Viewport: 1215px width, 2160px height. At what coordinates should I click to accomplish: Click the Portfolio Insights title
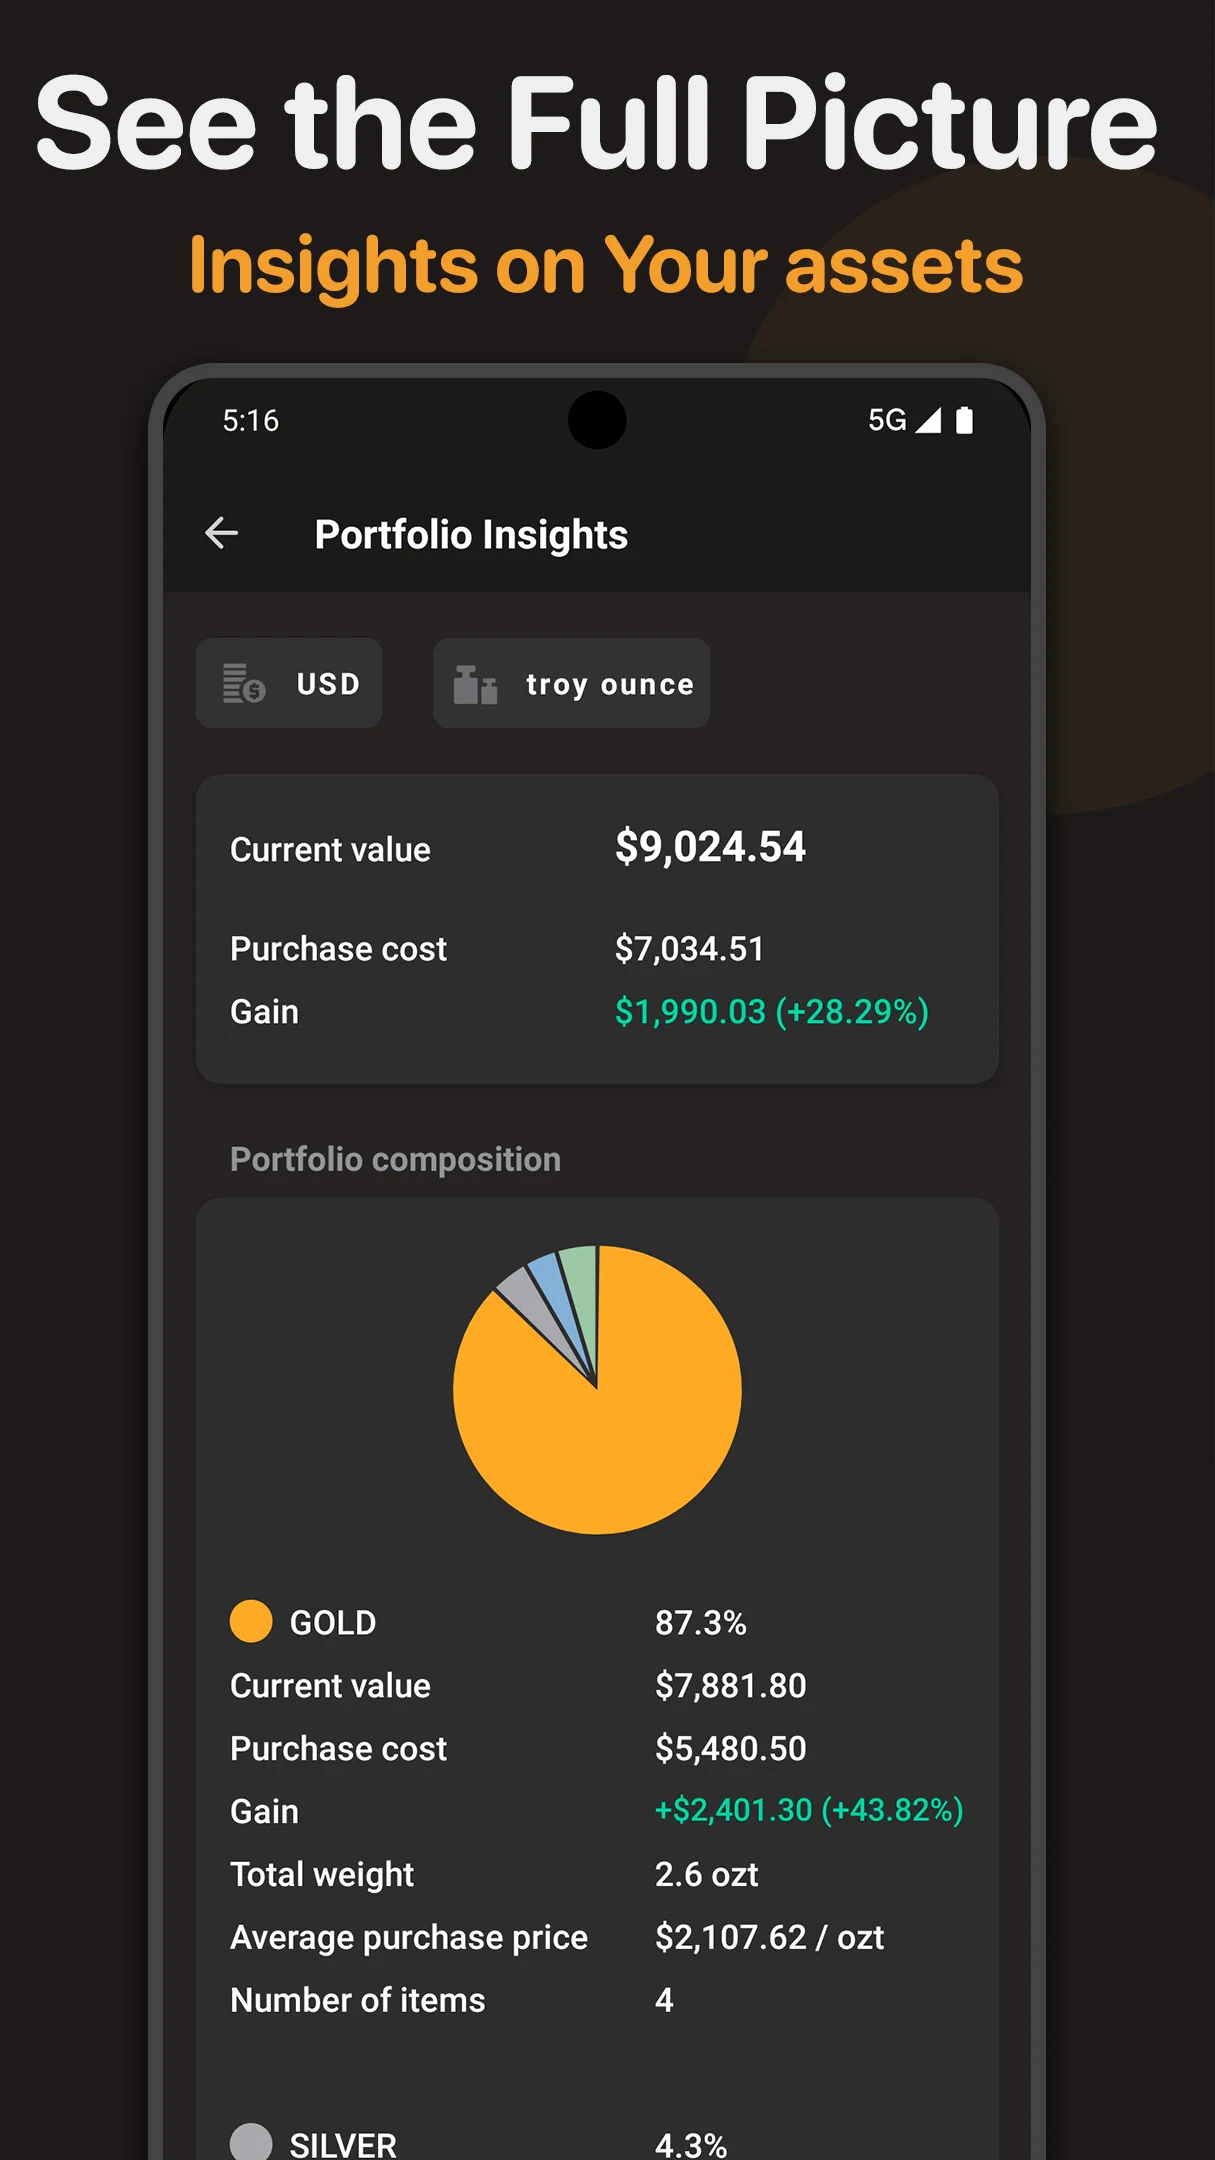(x=471, y=535)
